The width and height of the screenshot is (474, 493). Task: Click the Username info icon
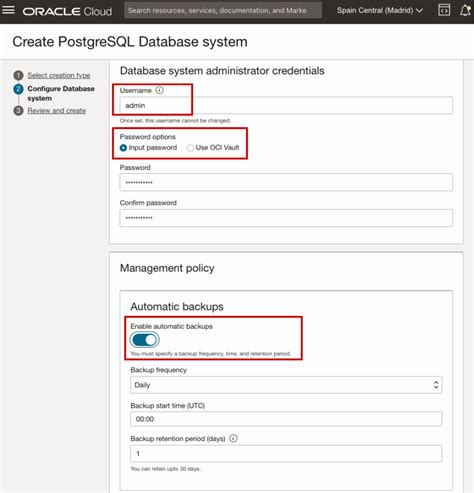[x=160, y=90]
